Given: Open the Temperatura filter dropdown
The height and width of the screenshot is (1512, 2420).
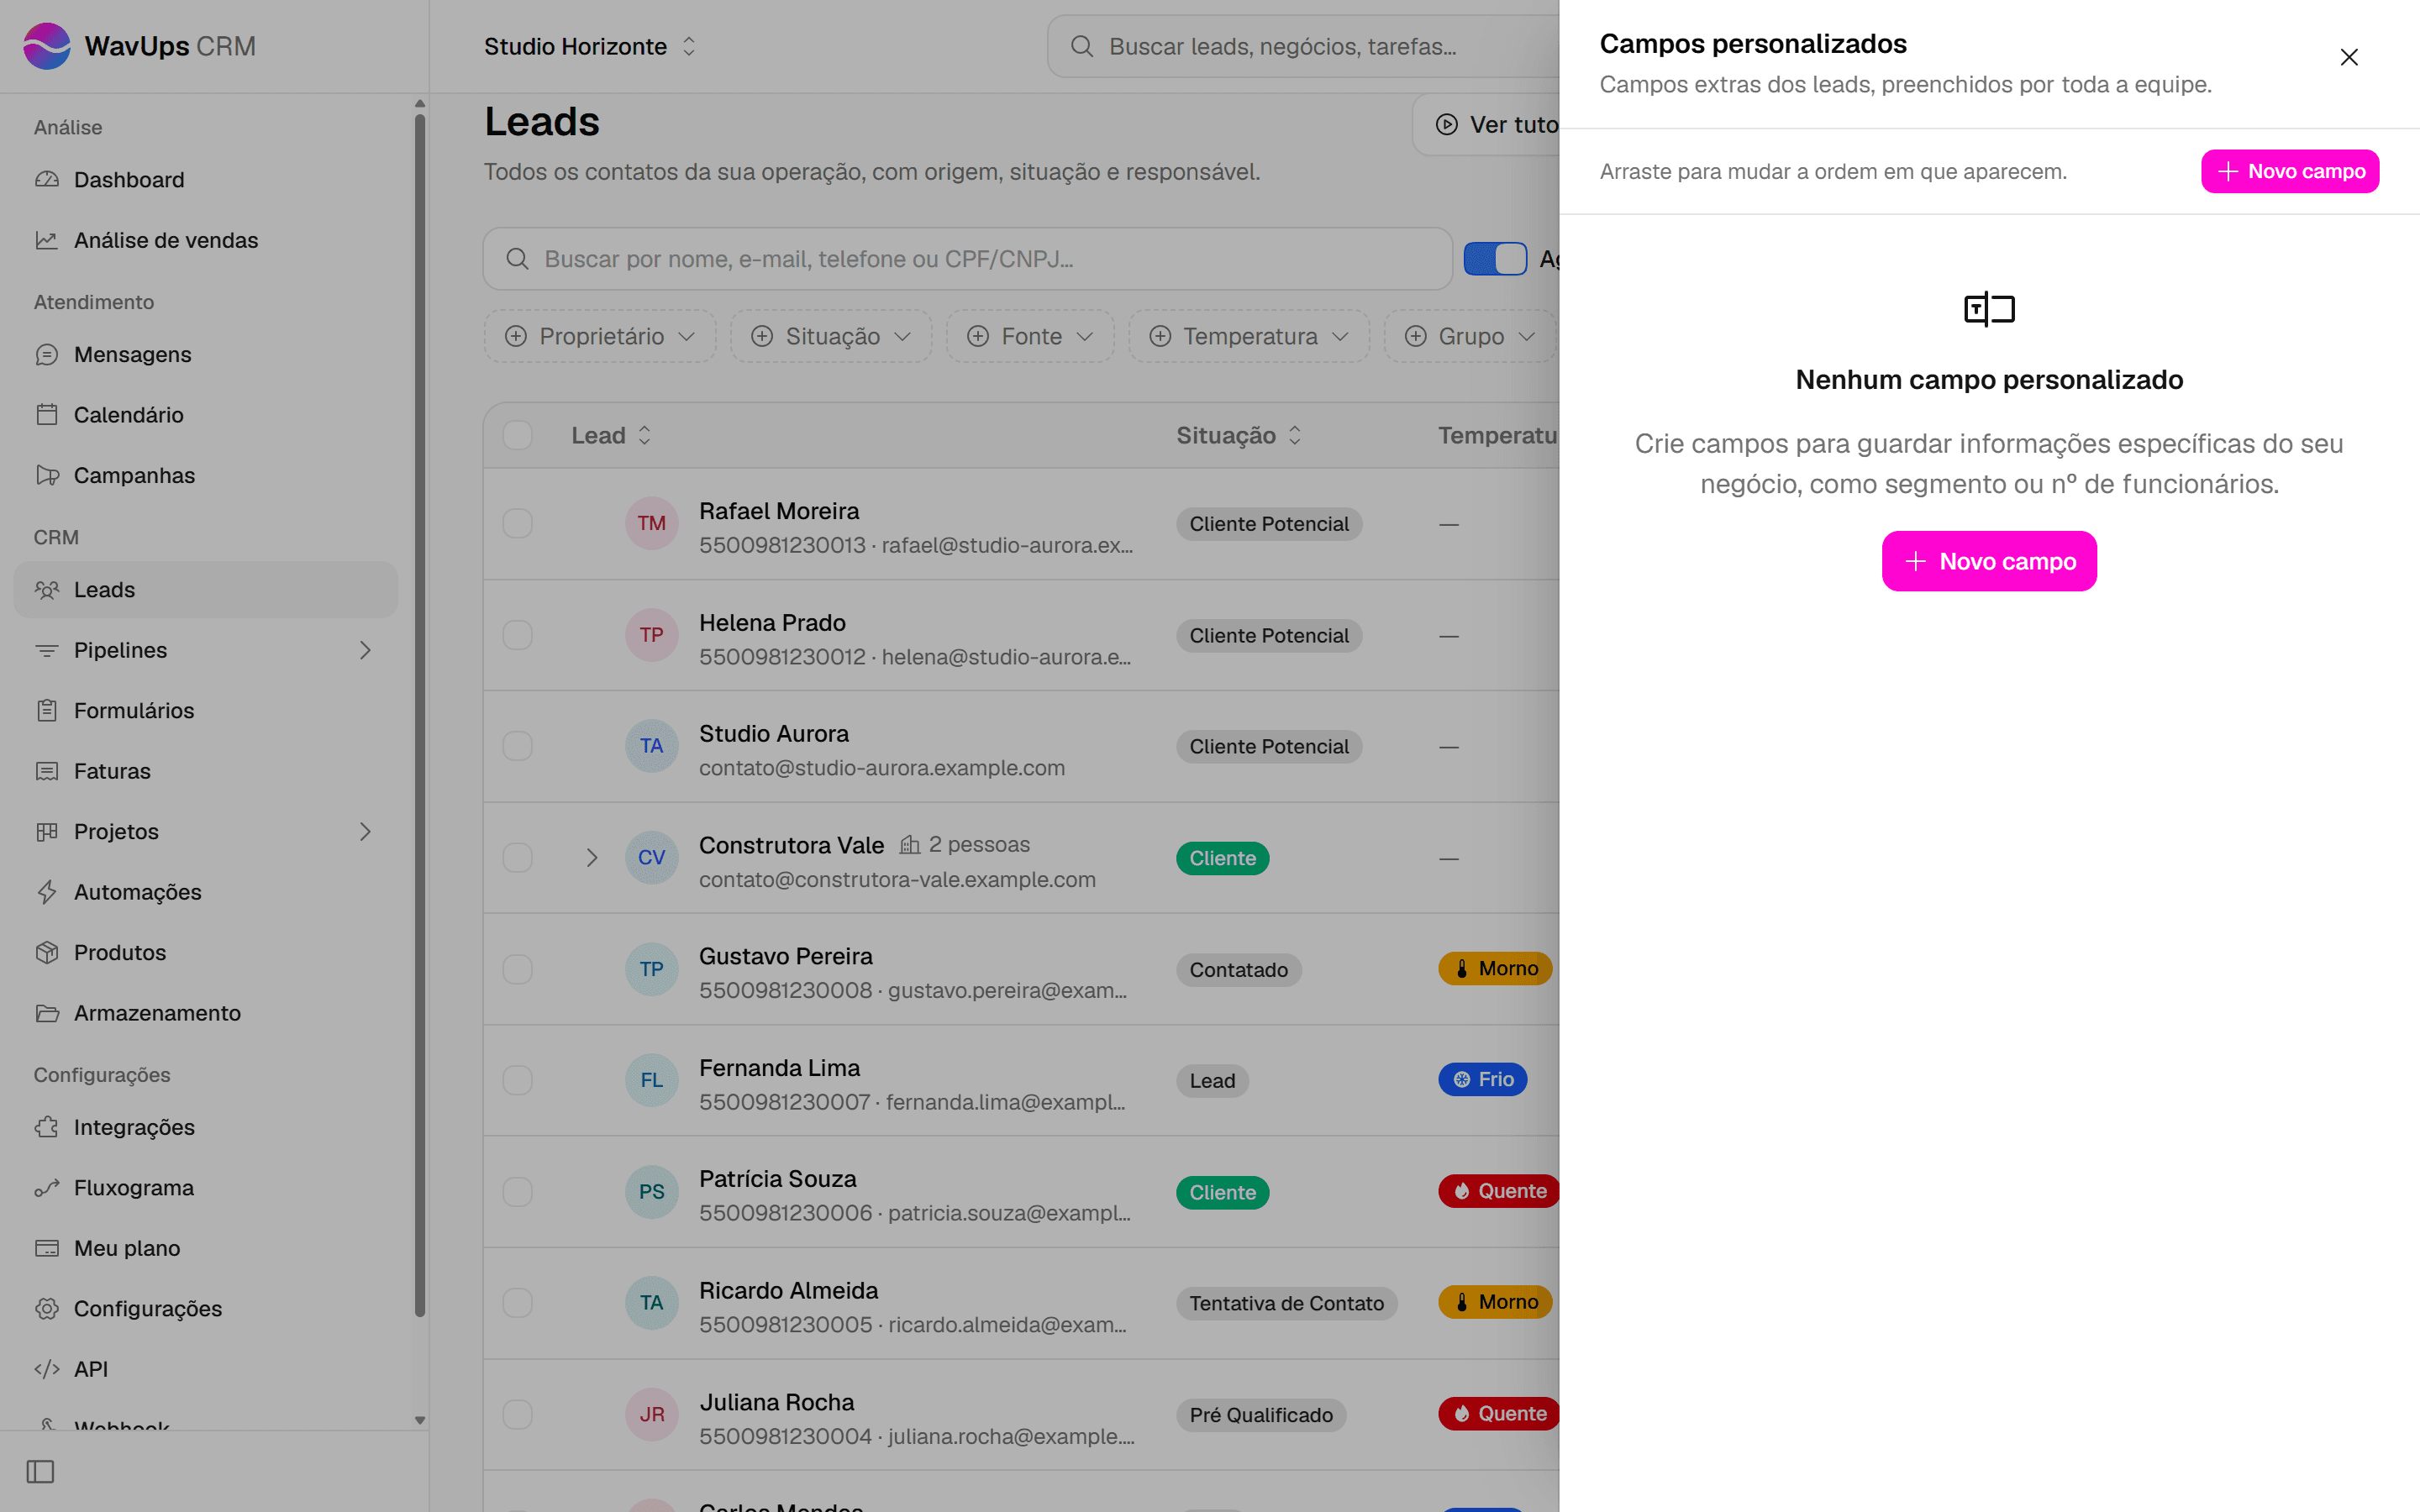Looking at the screenshot, I should pos(1249,336).
